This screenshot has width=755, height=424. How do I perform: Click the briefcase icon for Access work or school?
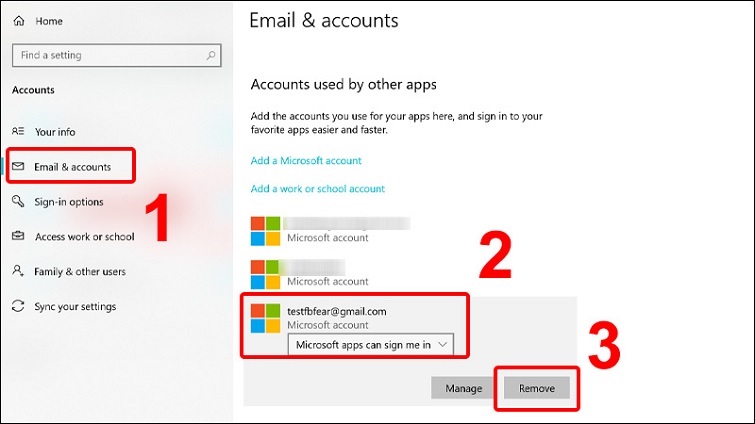18,235
